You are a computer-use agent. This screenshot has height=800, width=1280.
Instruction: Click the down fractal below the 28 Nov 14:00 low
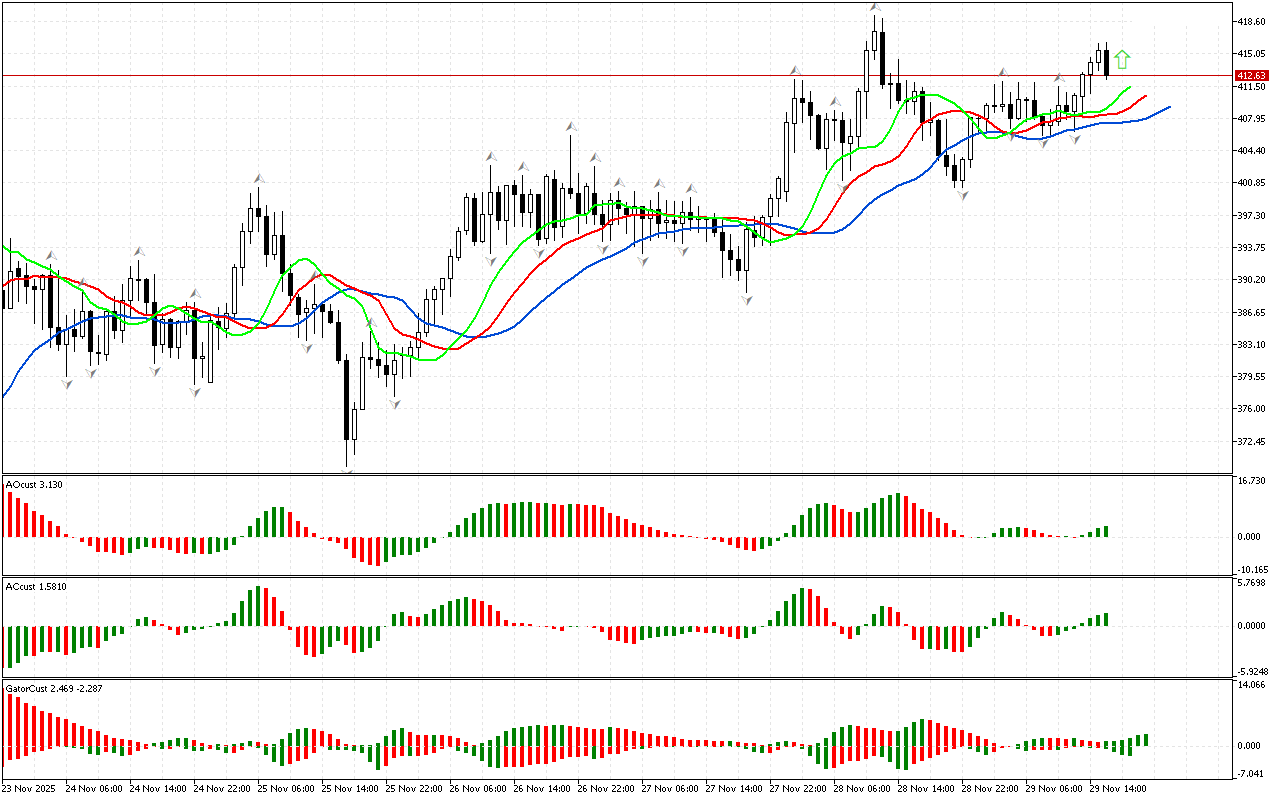962,195
